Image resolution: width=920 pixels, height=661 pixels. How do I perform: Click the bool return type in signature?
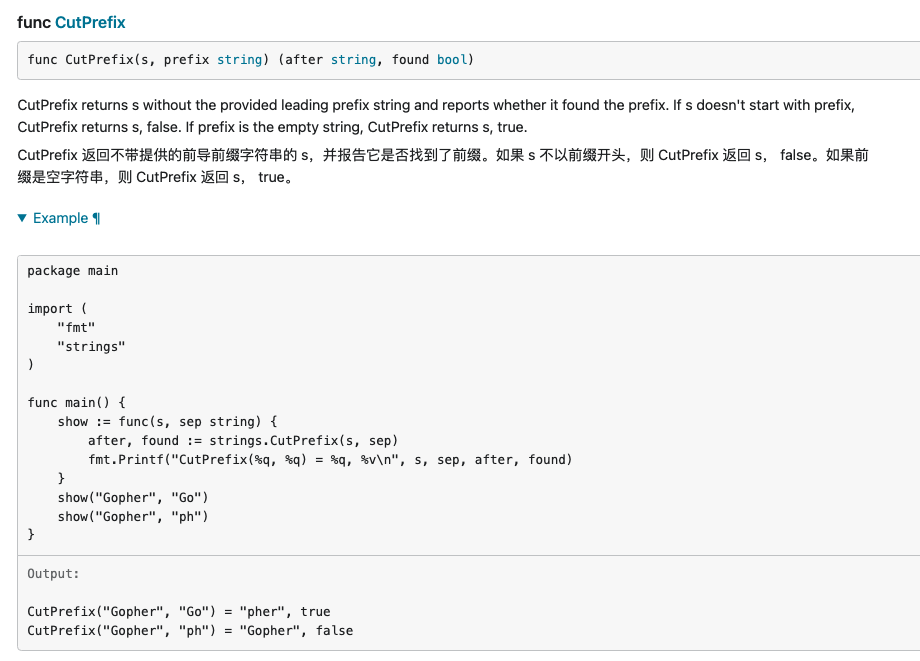click(451, 60)
